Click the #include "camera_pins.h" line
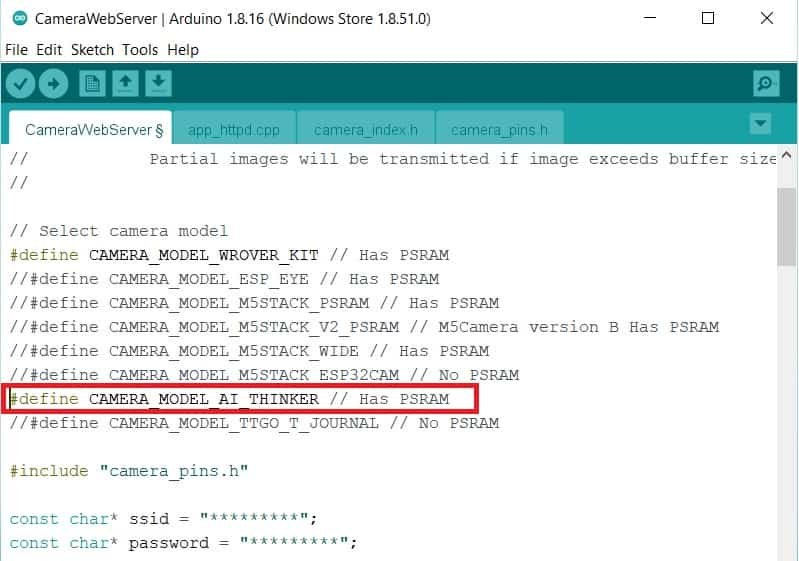The height and width of the screenshot is (561, 799). point(129,471)
